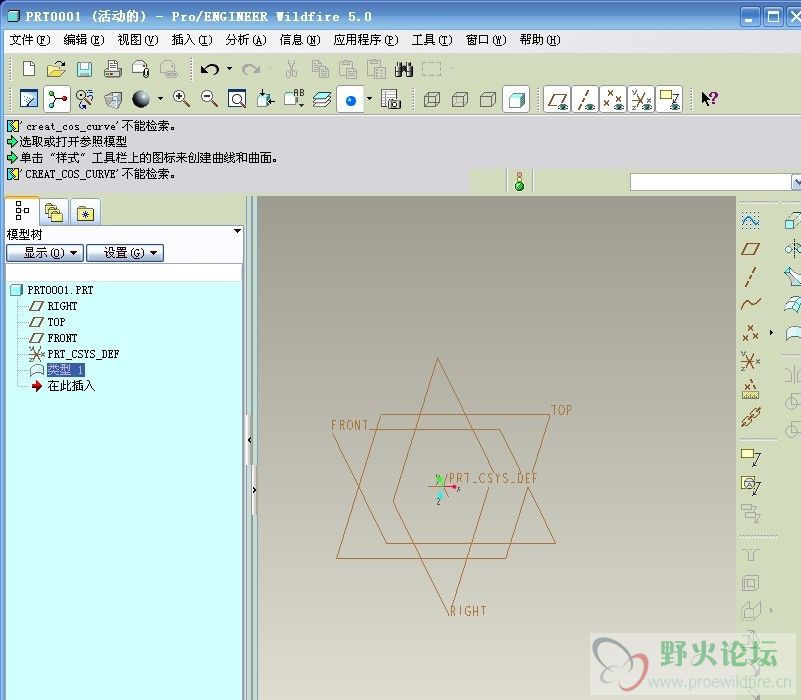Select the Orient mode icon
Viewport: 801px width, 700px height.
pyautogui.click(x=84, y=98)
